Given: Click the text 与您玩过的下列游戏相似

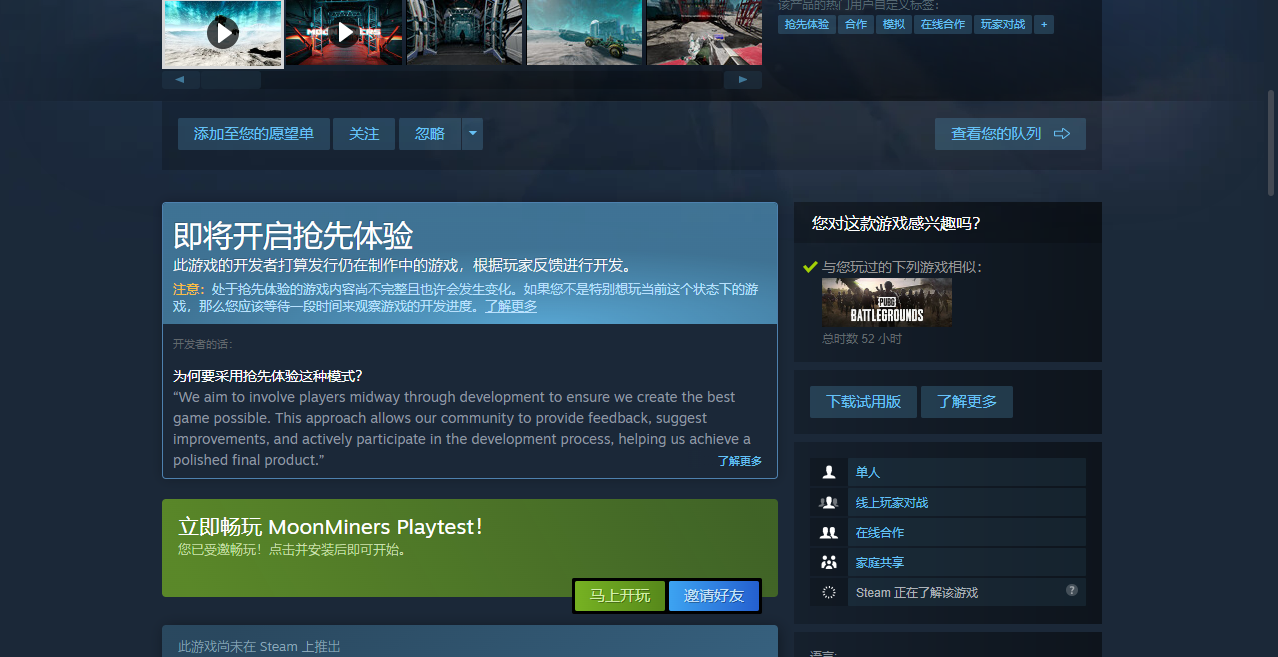Looking at the screenshot, I should [902, 267].
